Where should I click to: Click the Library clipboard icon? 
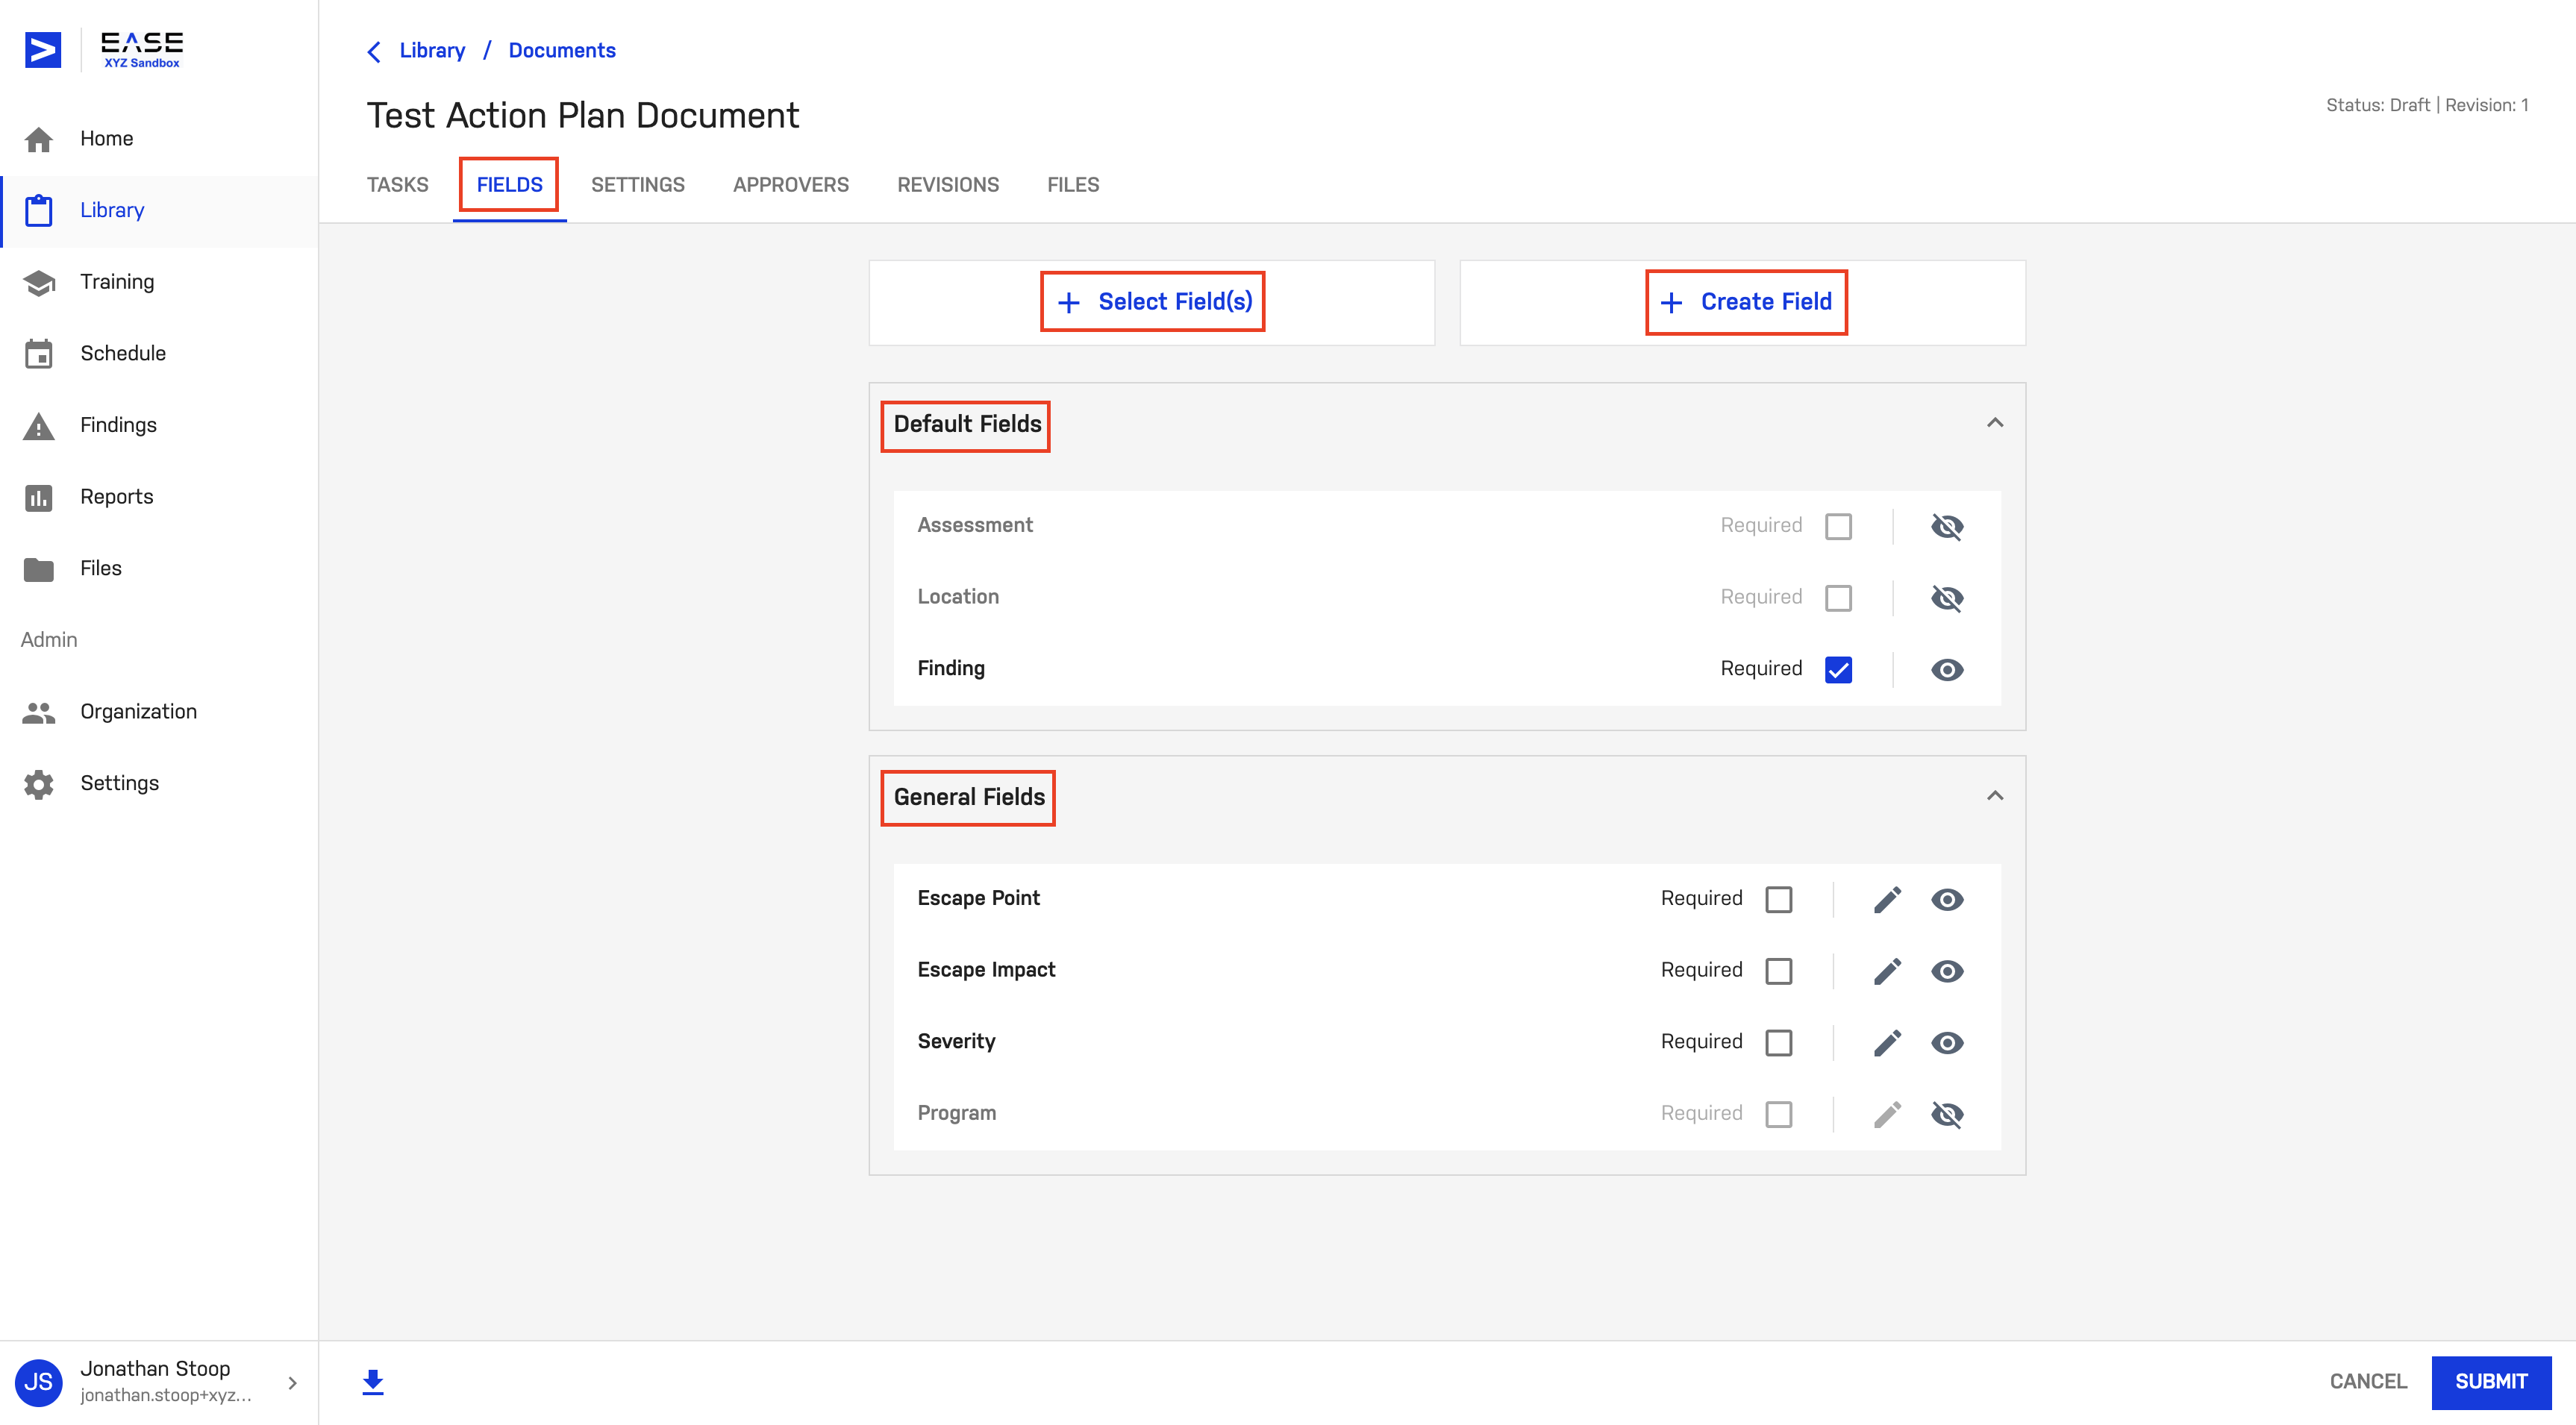[39, 210]
